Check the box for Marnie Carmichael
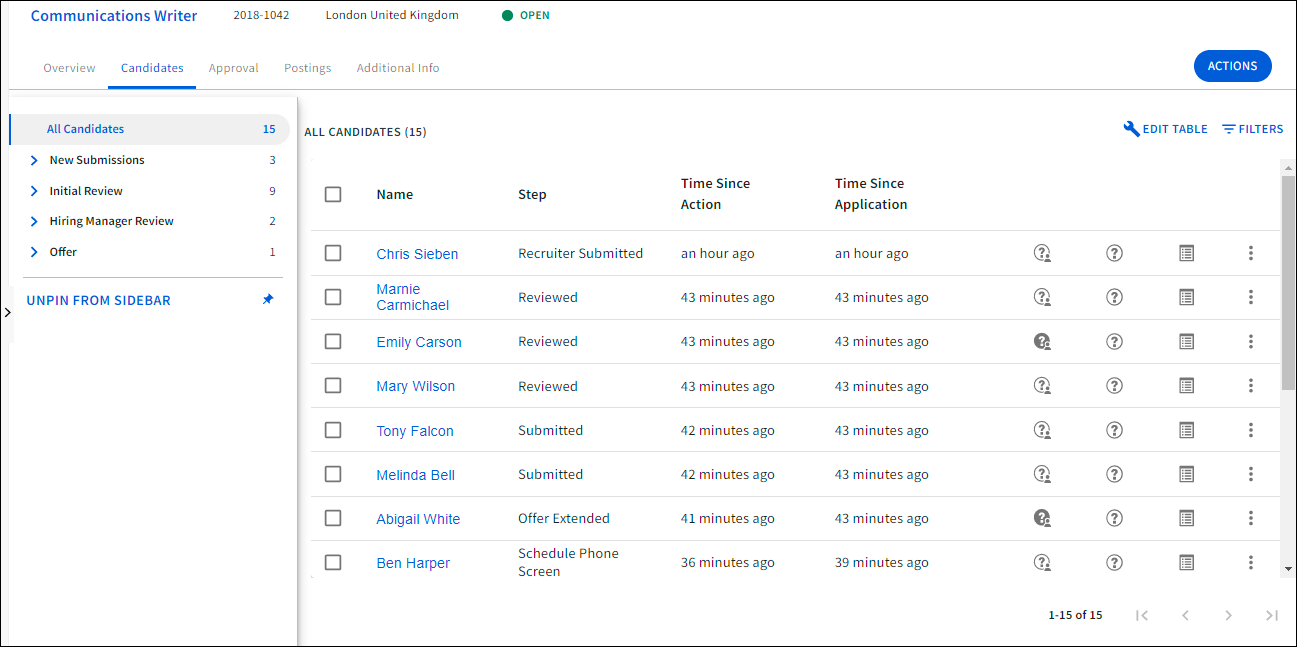Image resolution: width=1297 pixels, height=647 pixels. click(333, 297)
